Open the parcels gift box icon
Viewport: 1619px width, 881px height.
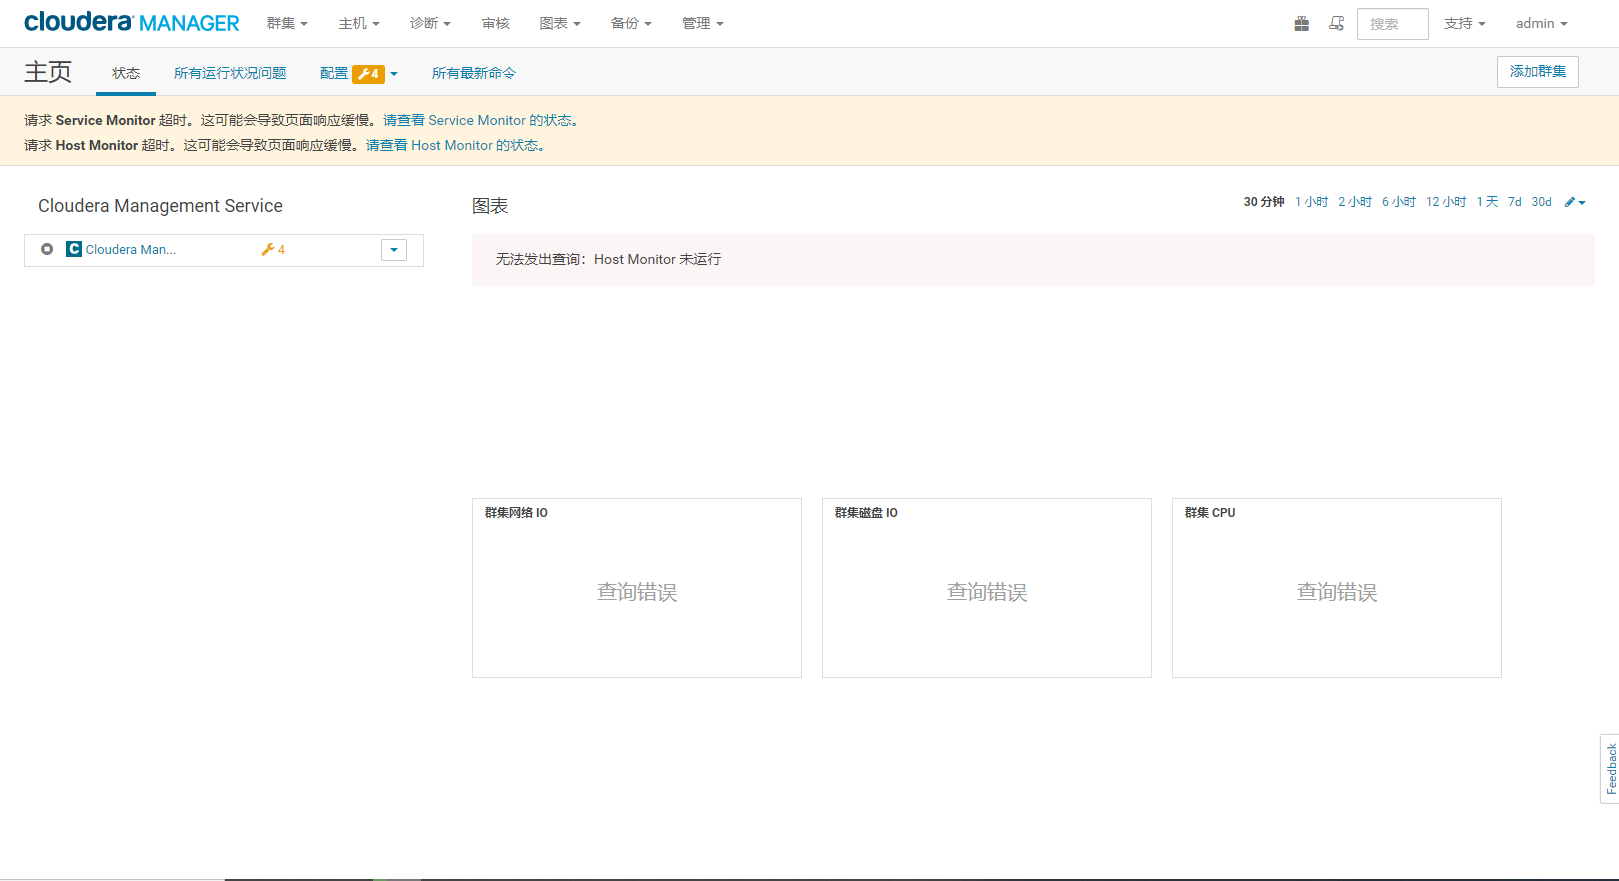(1301, 24)
